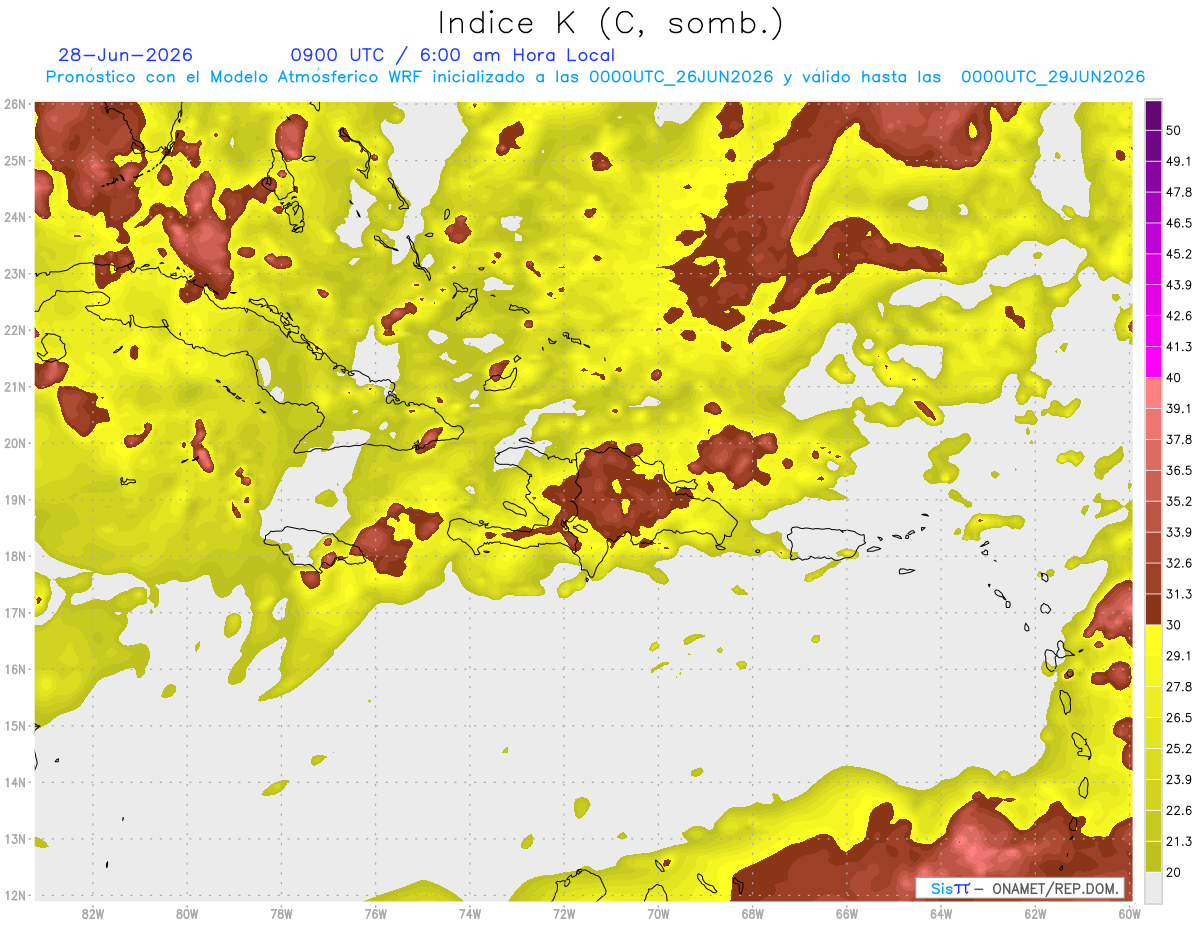Click the legend value '21.3'
The width and height of the screenshot is (1200, 927).
1179,841
